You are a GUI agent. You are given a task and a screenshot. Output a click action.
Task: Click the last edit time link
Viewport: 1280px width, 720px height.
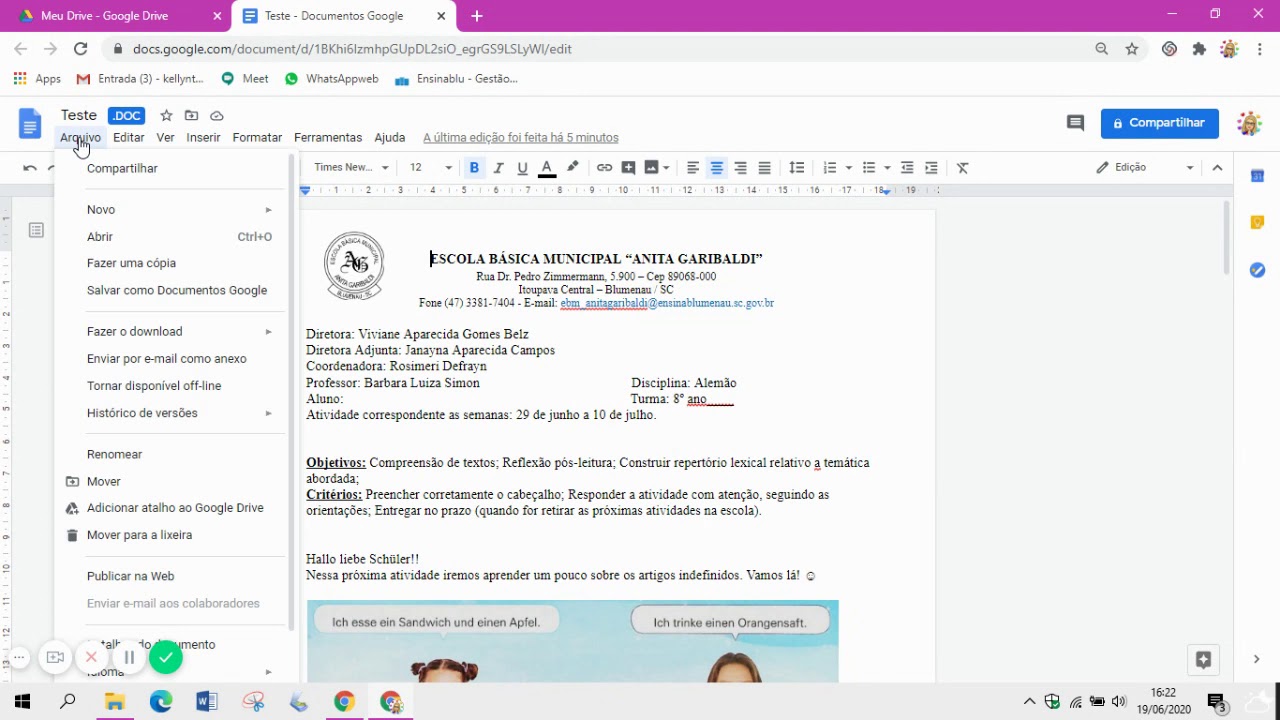(520, 138)
